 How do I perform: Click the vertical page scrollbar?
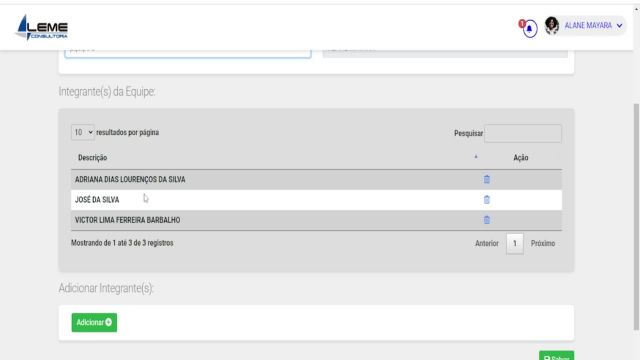coord(636,216)
